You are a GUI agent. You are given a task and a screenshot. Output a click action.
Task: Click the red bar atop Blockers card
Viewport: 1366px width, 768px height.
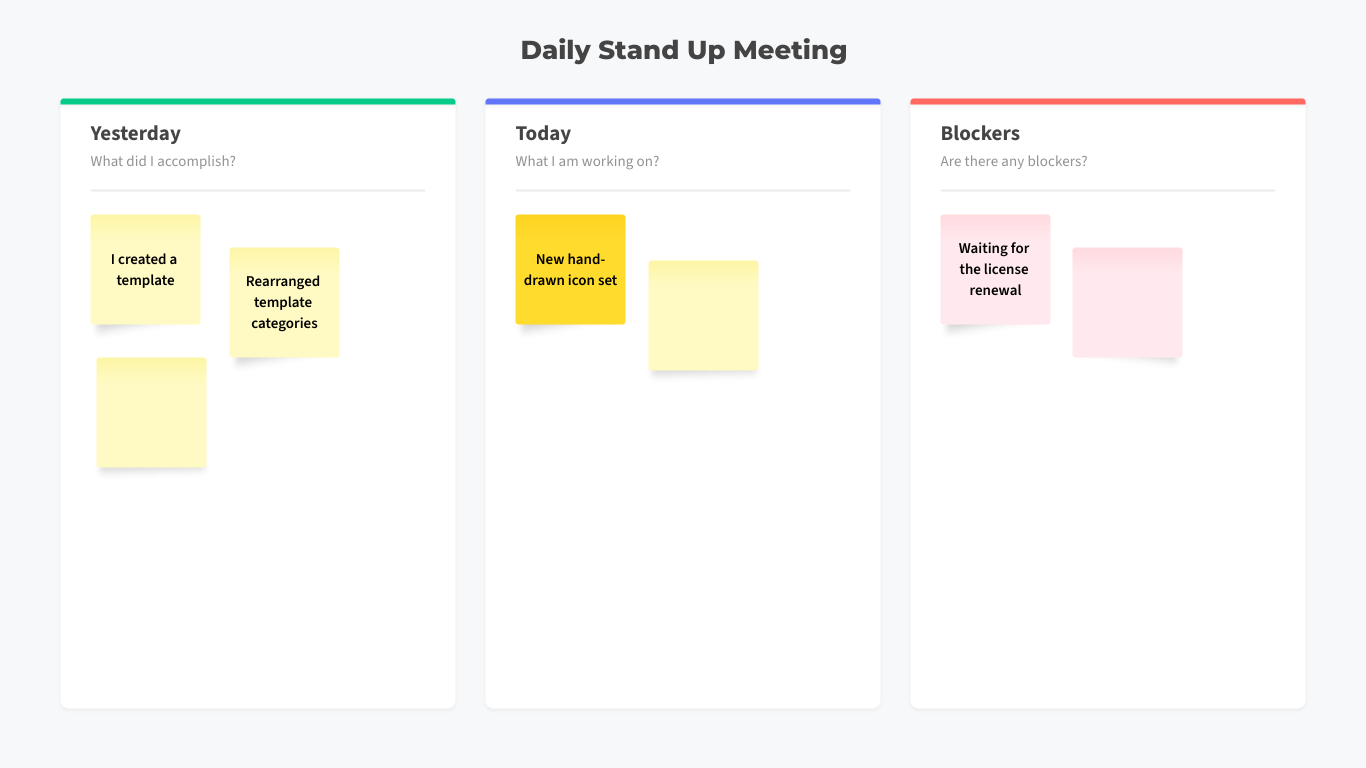click(x=1108, y=101)
